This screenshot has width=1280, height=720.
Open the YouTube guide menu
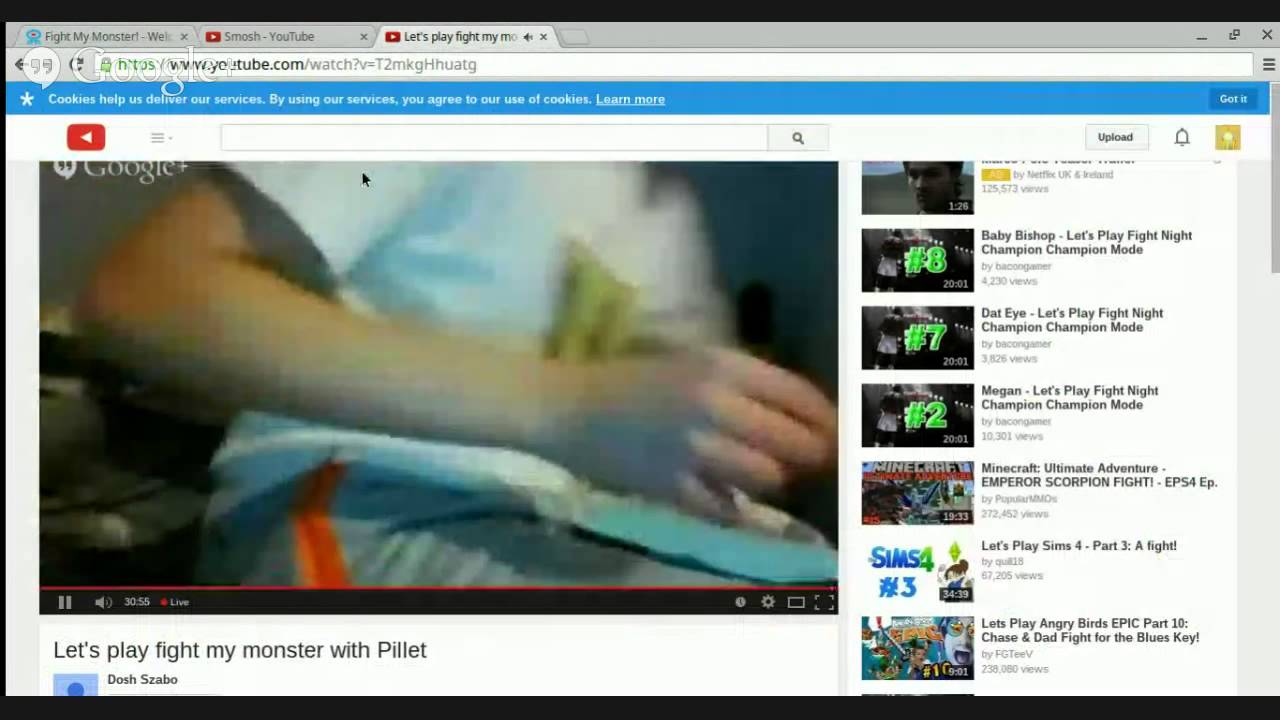pyautogui.click(x=161, y=138)
